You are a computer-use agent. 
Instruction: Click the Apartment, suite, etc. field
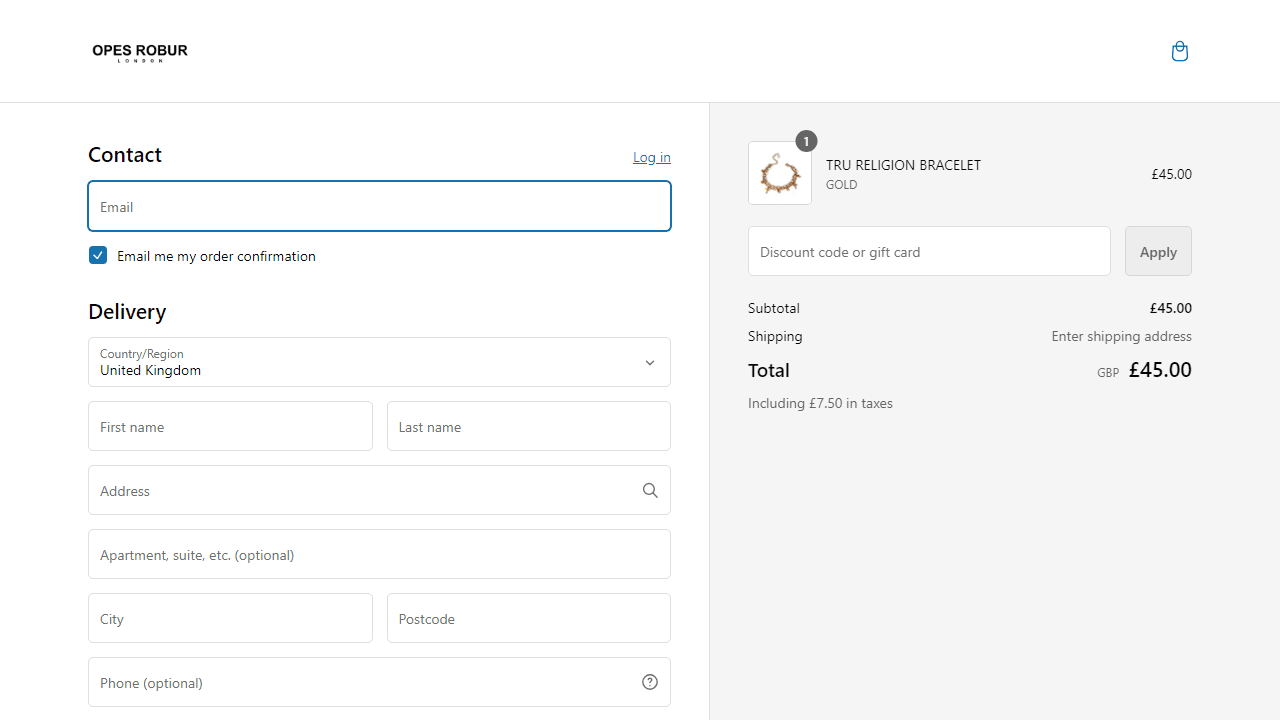(x=379, y=554)
